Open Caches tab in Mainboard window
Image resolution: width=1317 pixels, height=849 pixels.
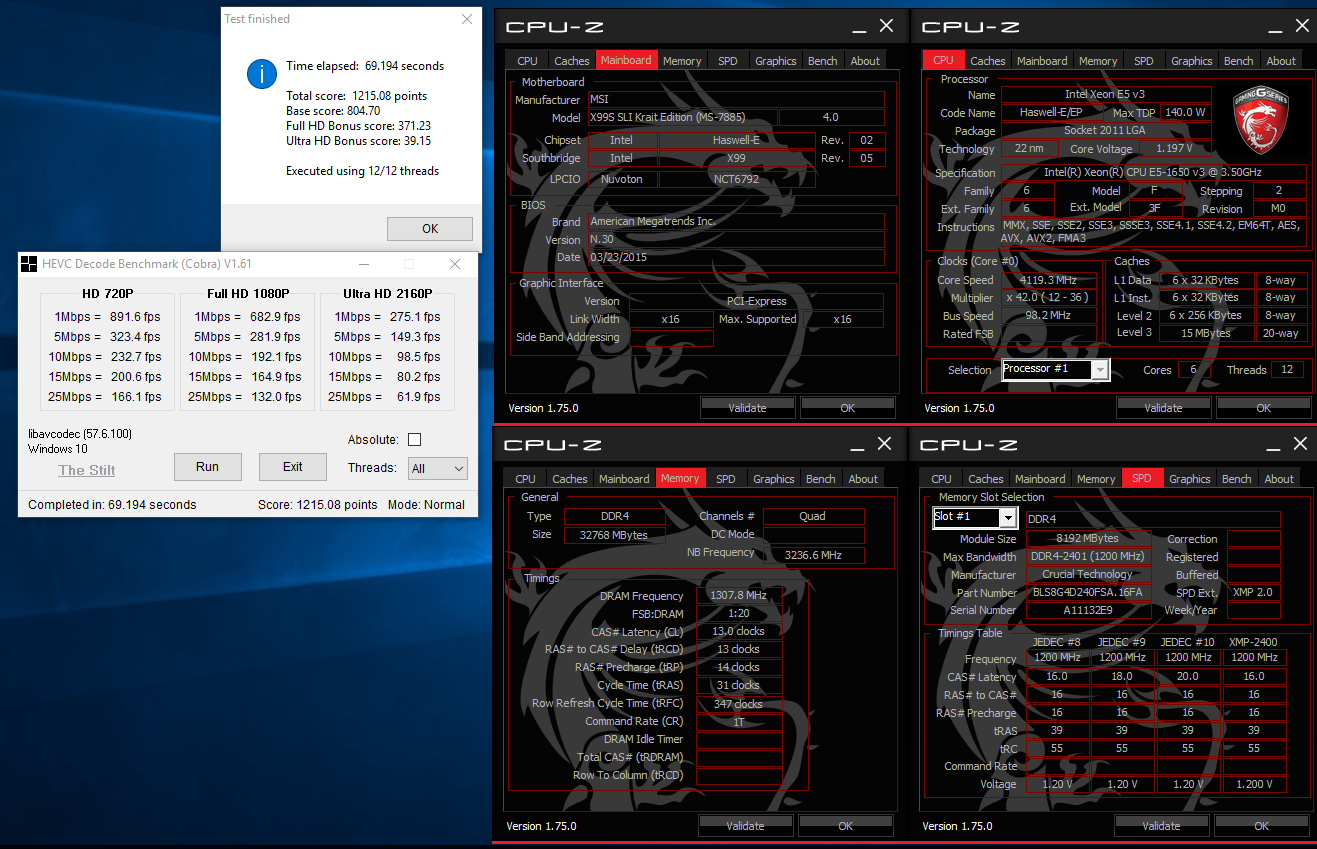(572, 61)
